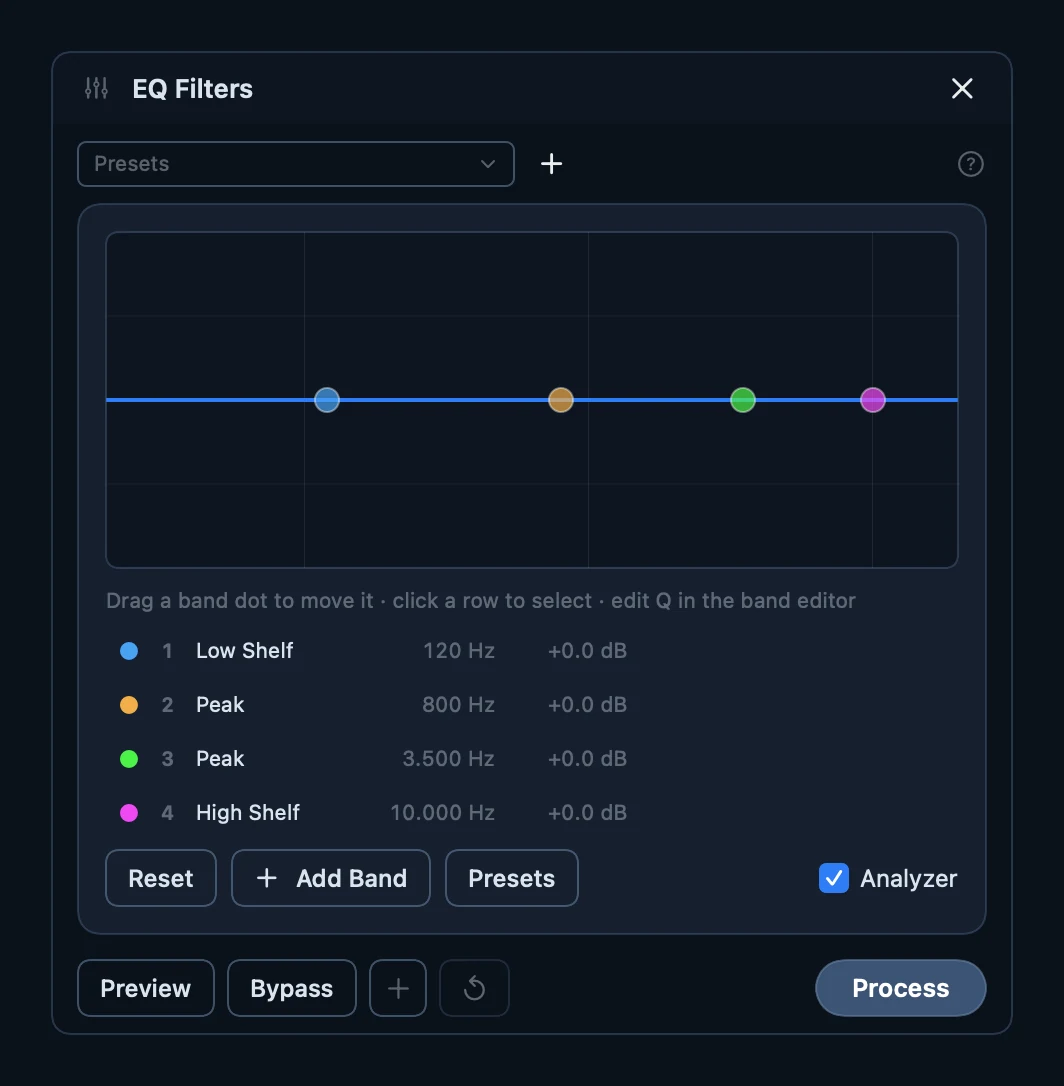The width and height of the screenshot is (1064, 1086).
Task: Close the EQ Filters dialog
Action: click(962, 88)
